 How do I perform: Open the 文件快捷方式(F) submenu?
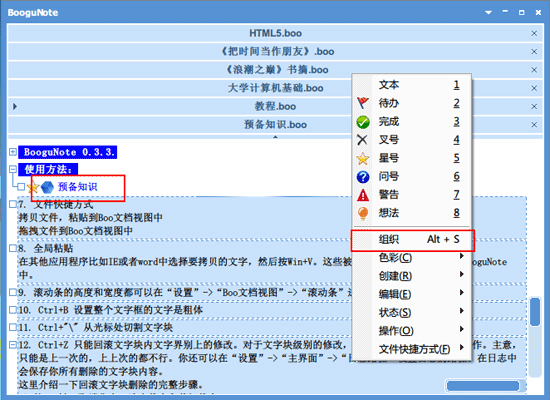point(412,349)
